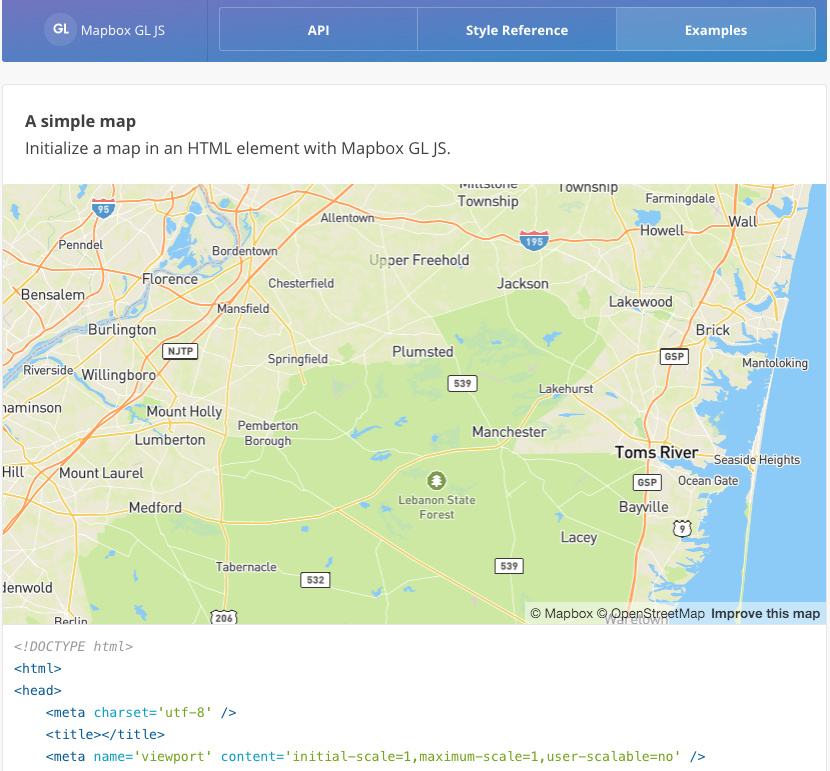Click the Plumsted map label
Viewport: 830px width, 771px height.
tap(422, 351)
